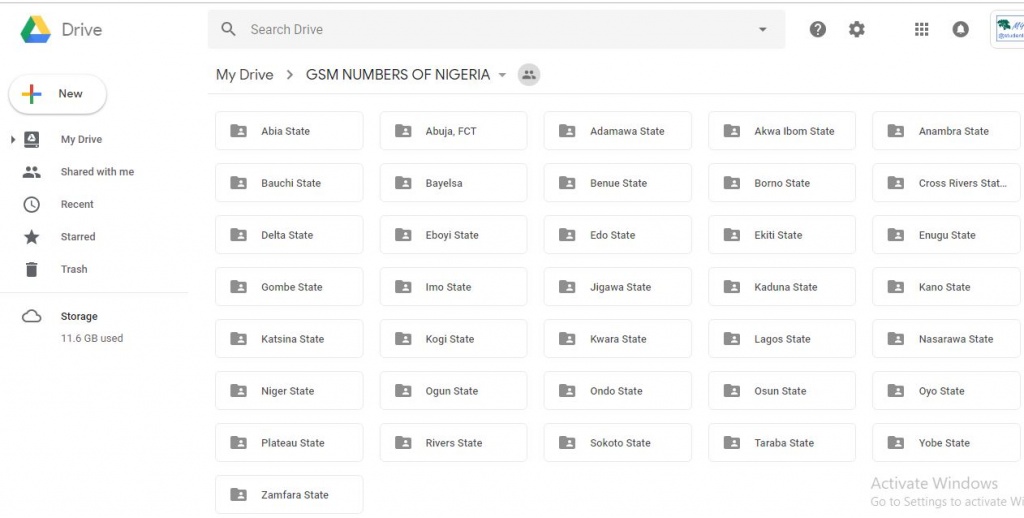This screenshot has width=1024, height=518.
Task: Click the Google Drive logo
Action: pos(36,30)
